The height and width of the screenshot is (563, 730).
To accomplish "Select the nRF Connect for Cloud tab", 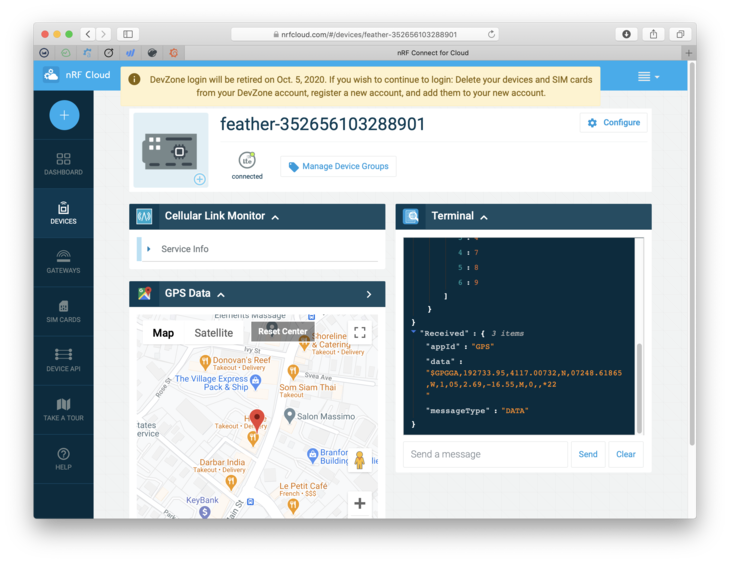I will coord(433,53).
